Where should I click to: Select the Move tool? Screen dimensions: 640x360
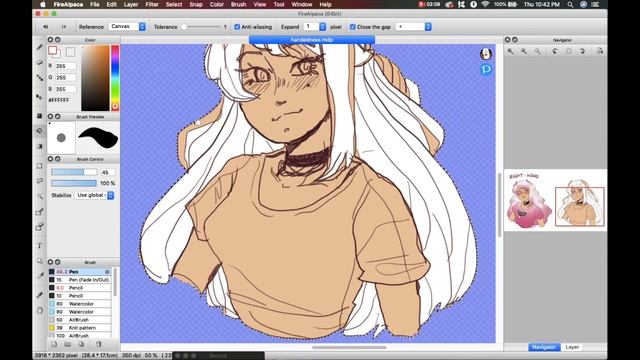click(x=40, y=97)
